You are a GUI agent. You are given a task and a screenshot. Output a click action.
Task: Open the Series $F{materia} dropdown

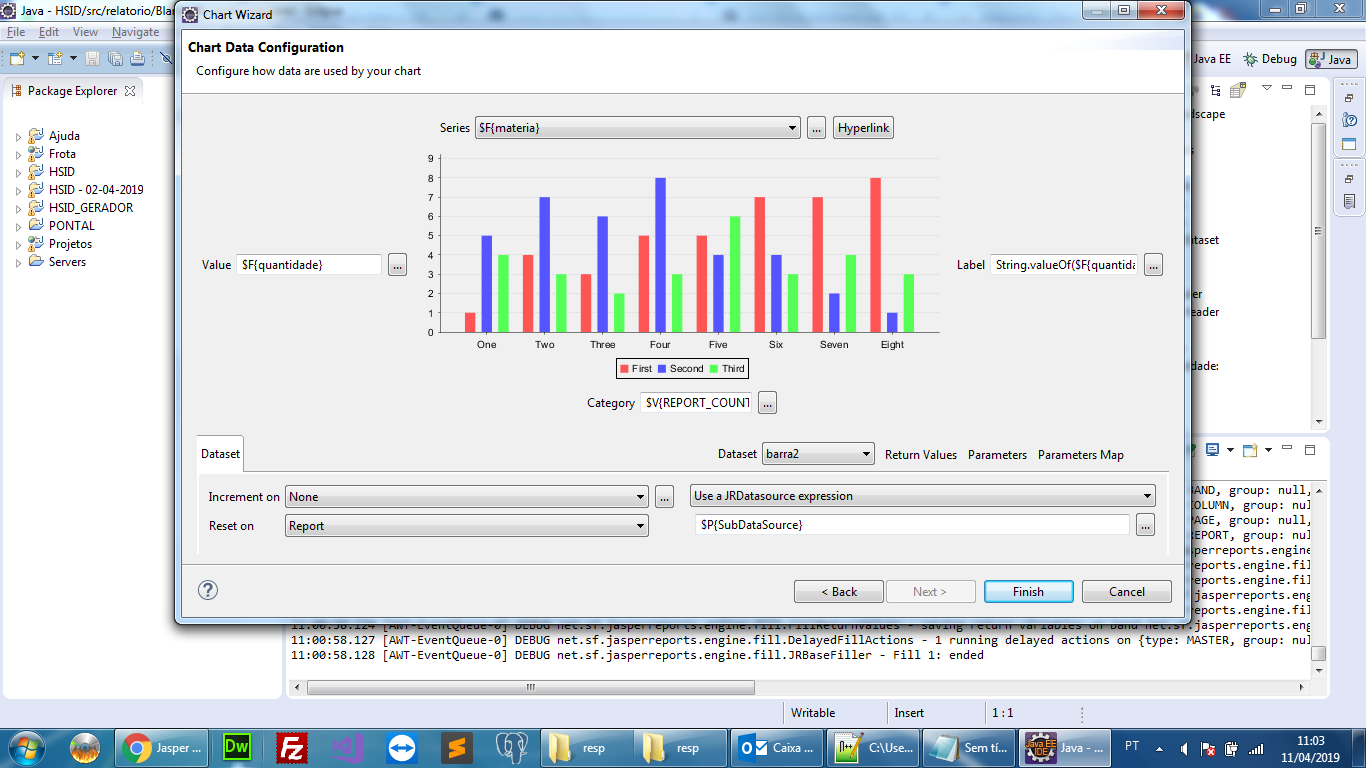pyautogui.click(x=638, y=128)
